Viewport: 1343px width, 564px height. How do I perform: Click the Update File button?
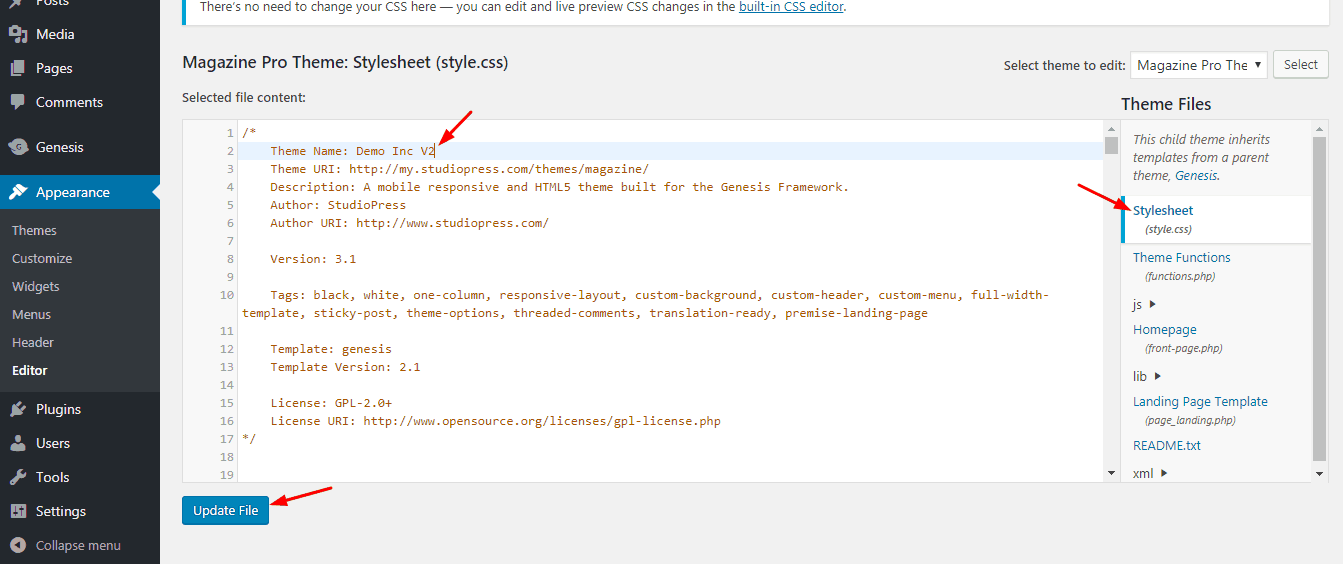pos(226,510)
